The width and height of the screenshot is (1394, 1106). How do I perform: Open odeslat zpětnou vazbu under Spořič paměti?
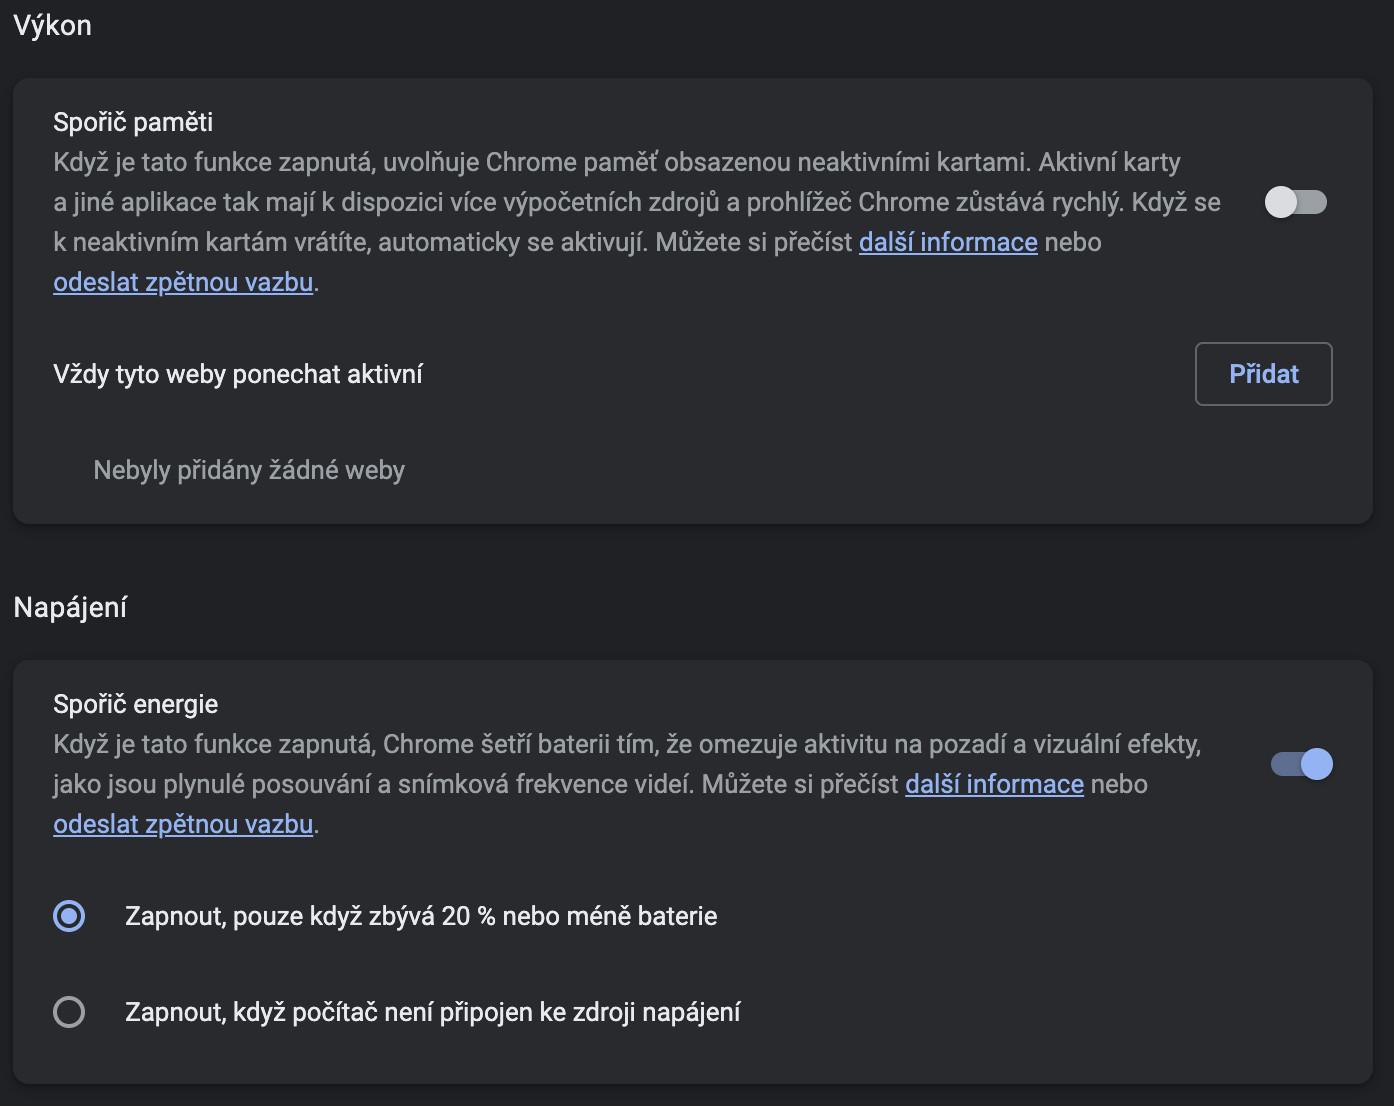click(183, 282)
